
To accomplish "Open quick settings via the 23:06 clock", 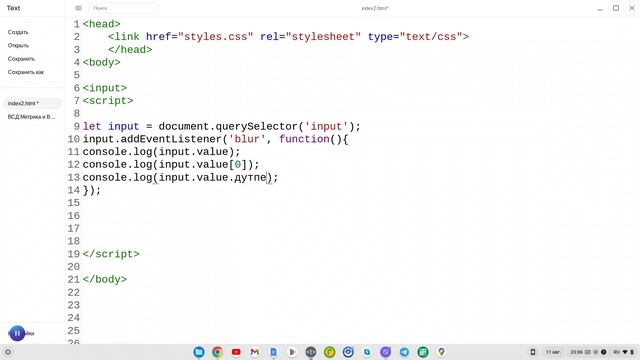I will pyautogui.click(x=576, y=352).
